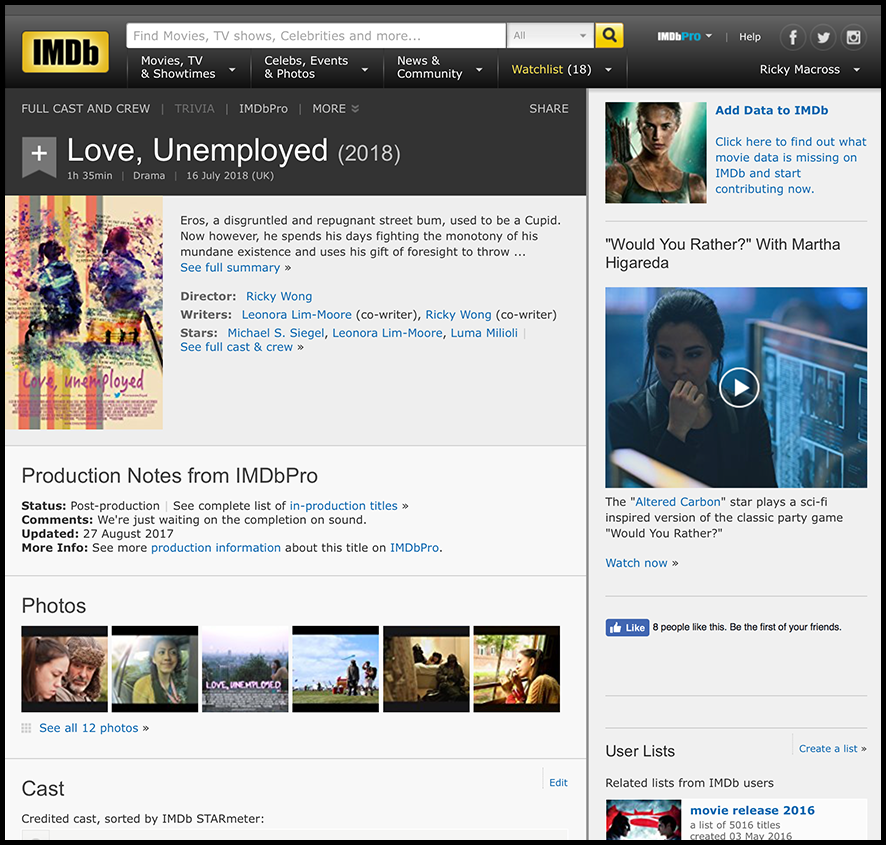Image resolution: width=886 pixels, height=845 pixels.
Task: Click the IMDb logo
Action: coord(66,52)
